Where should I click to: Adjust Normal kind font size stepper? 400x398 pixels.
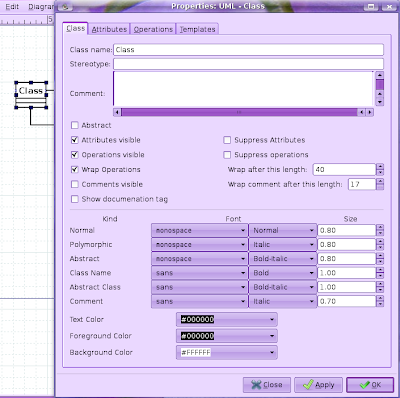[380, 230]
